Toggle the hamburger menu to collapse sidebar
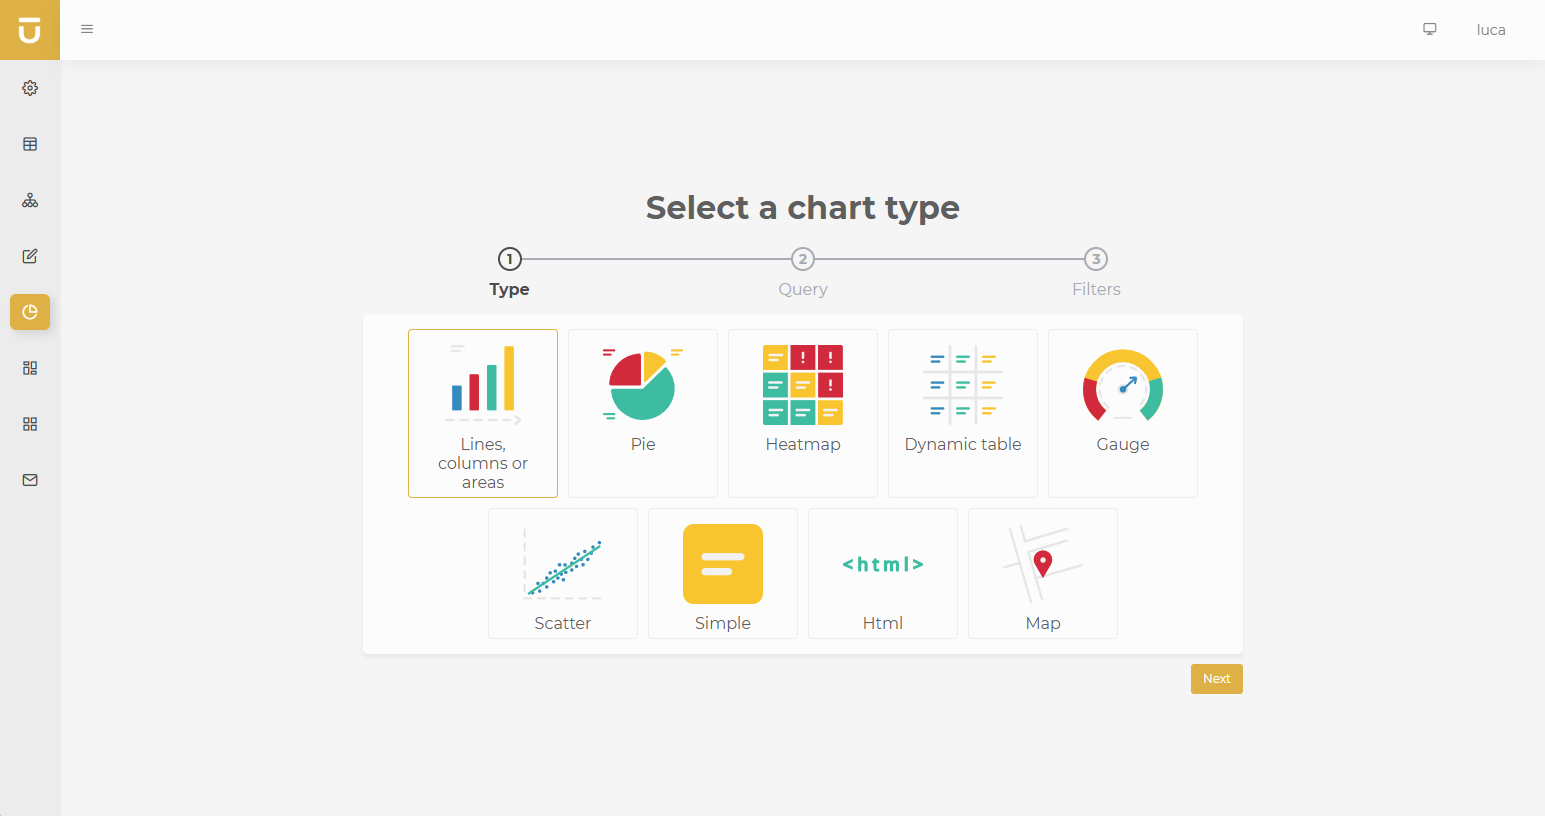The image size is (1545, 816). pyautogui.click(x=87, y=29)
